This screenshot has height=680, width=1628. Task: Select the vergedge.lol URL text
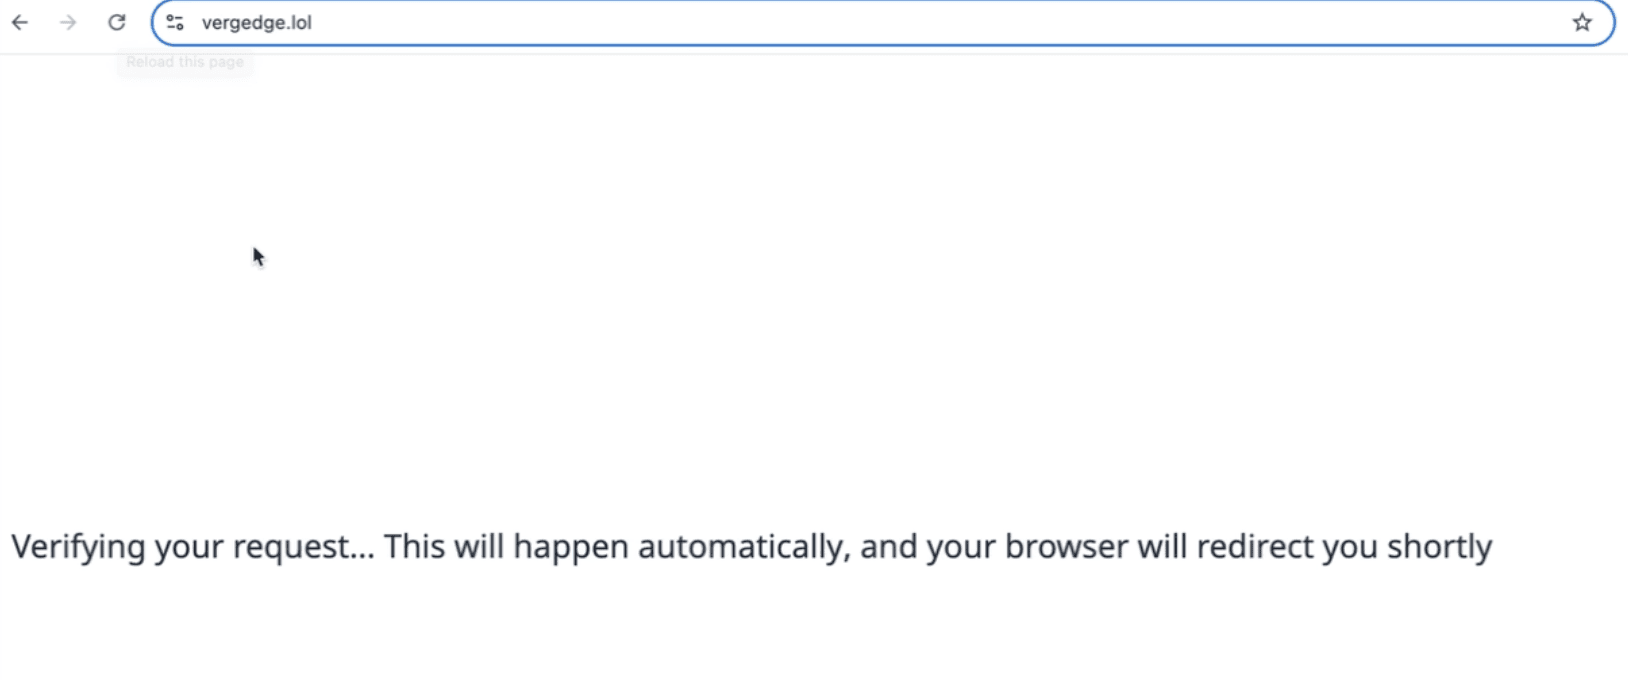tap(256, 23)
